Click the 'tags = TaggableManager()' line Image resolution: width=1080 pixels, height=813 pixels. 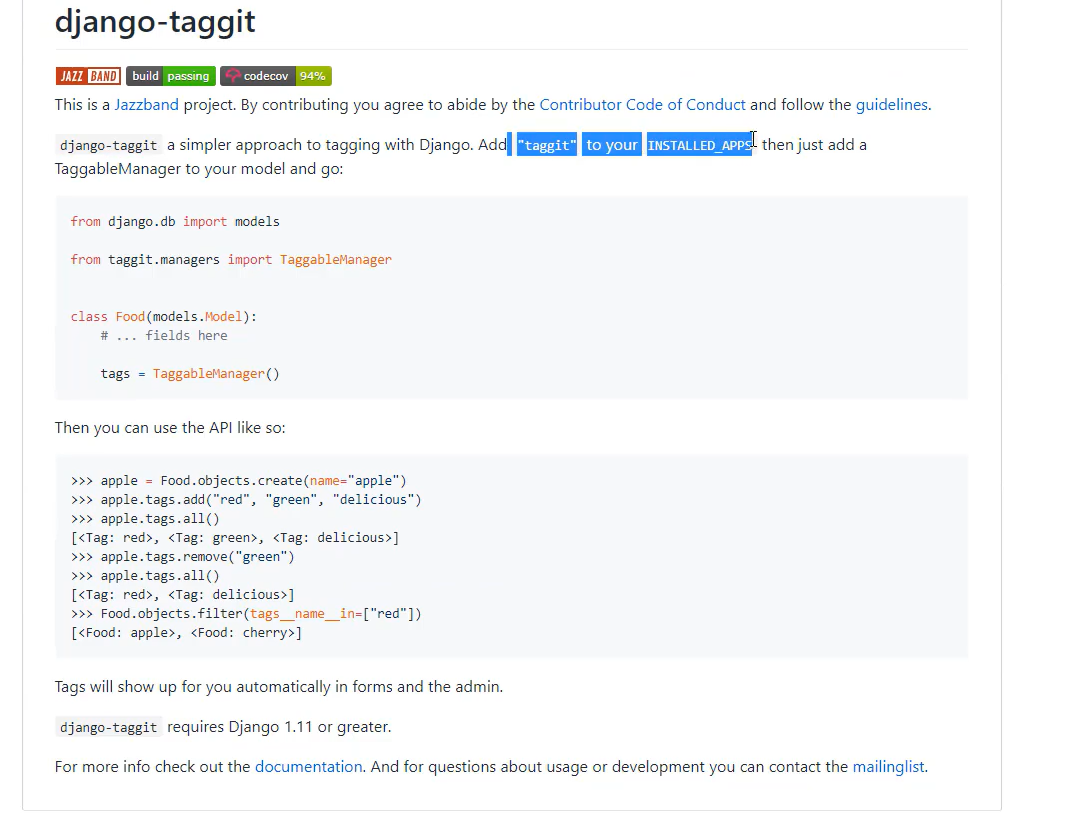190,373
